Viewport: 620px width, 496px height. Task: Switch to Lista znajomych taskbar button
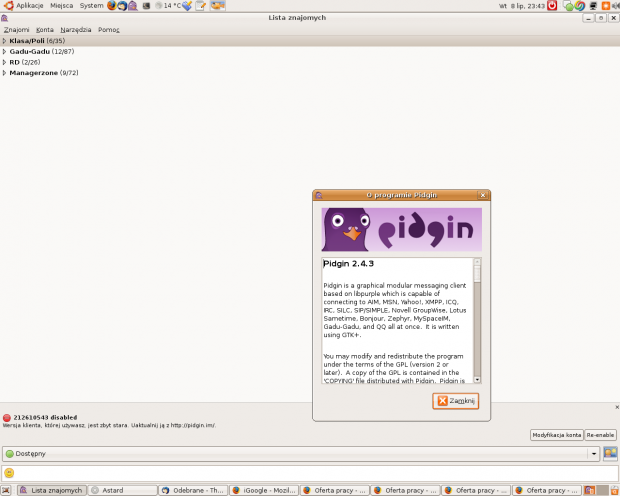pos(52,490)
